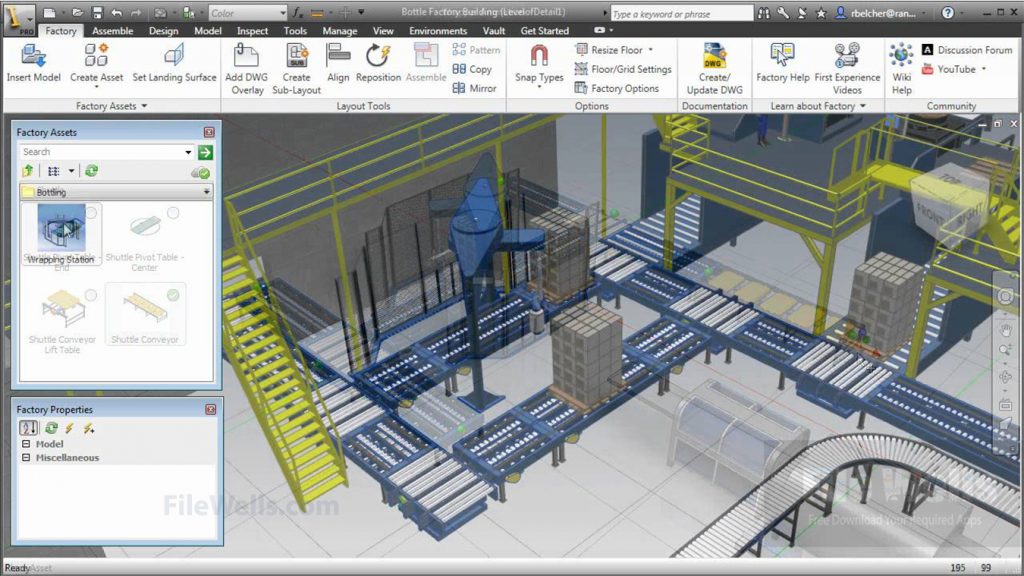Click the keyword search input field

[681, 13]
